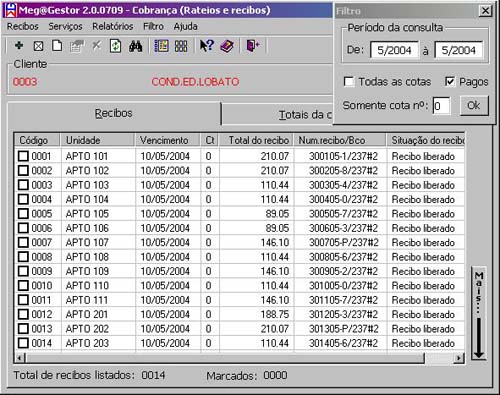Enable the Todas as cotas checkbox
This screenshot has width=500, height=395.
349,81
